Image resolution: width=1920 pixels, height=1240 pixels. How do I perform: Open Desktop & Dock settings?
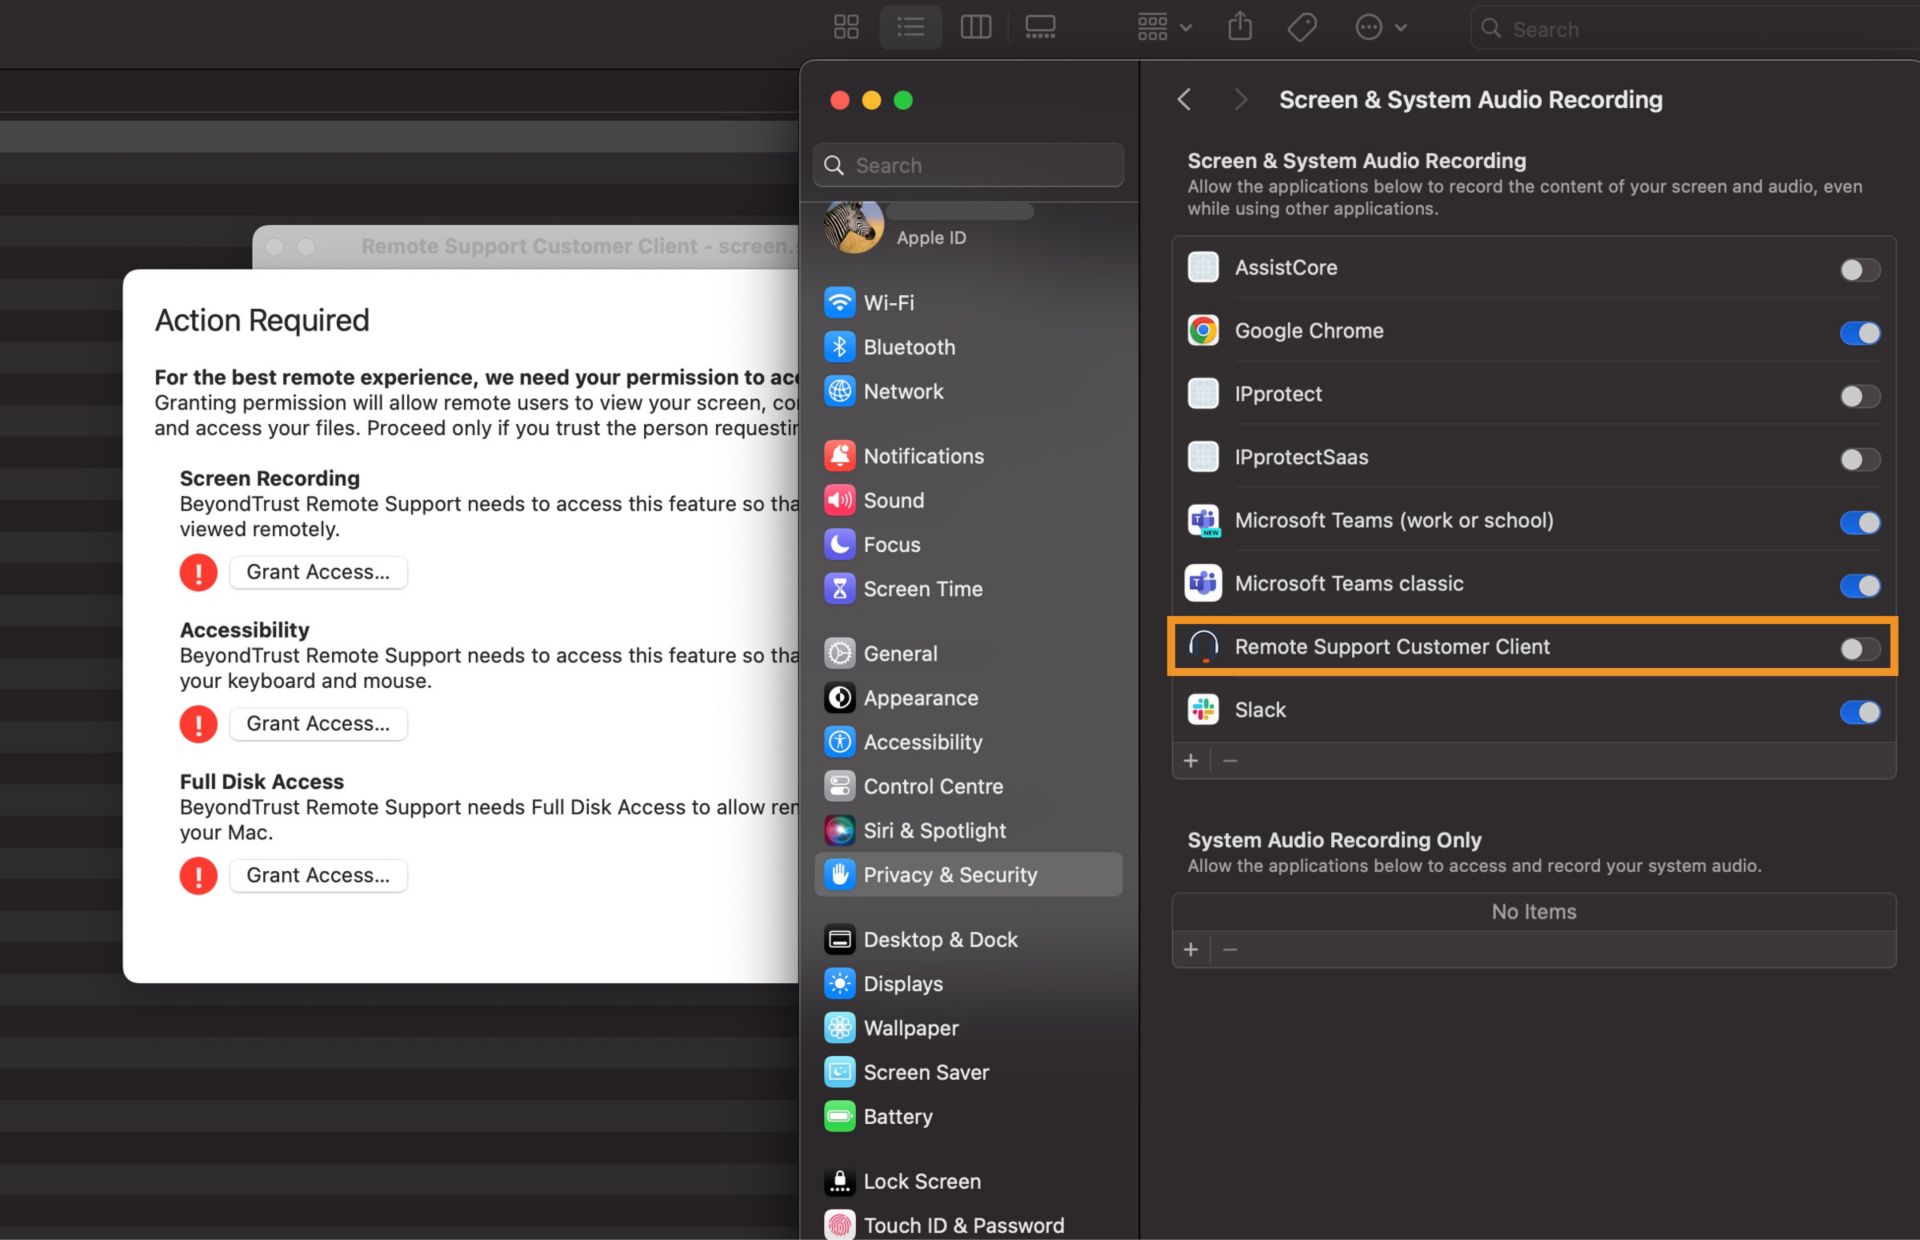(x=968, y=939)
